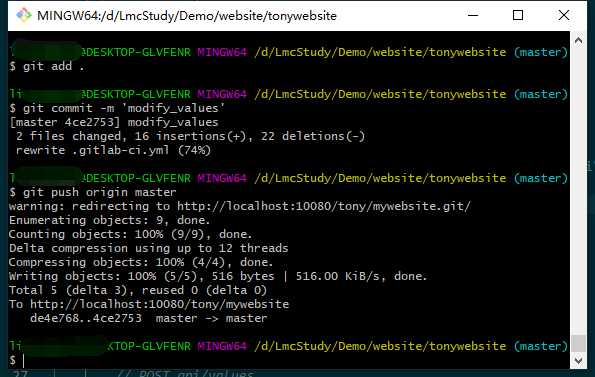Click 'Compressing objects: 100% (4/4)' line

click(141, 262)
